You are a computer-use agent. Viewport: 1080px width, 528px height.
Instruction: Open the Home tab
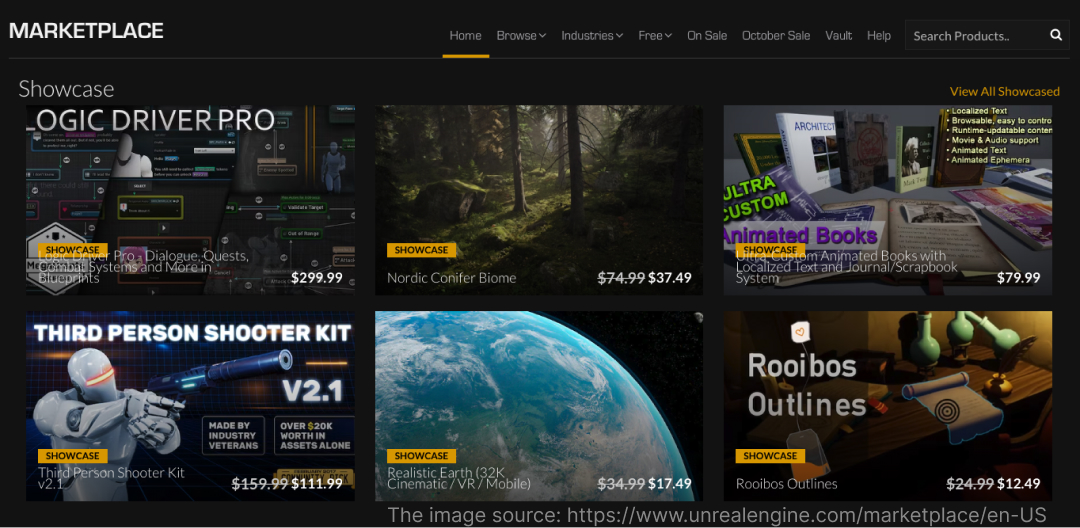coord(466,36)
